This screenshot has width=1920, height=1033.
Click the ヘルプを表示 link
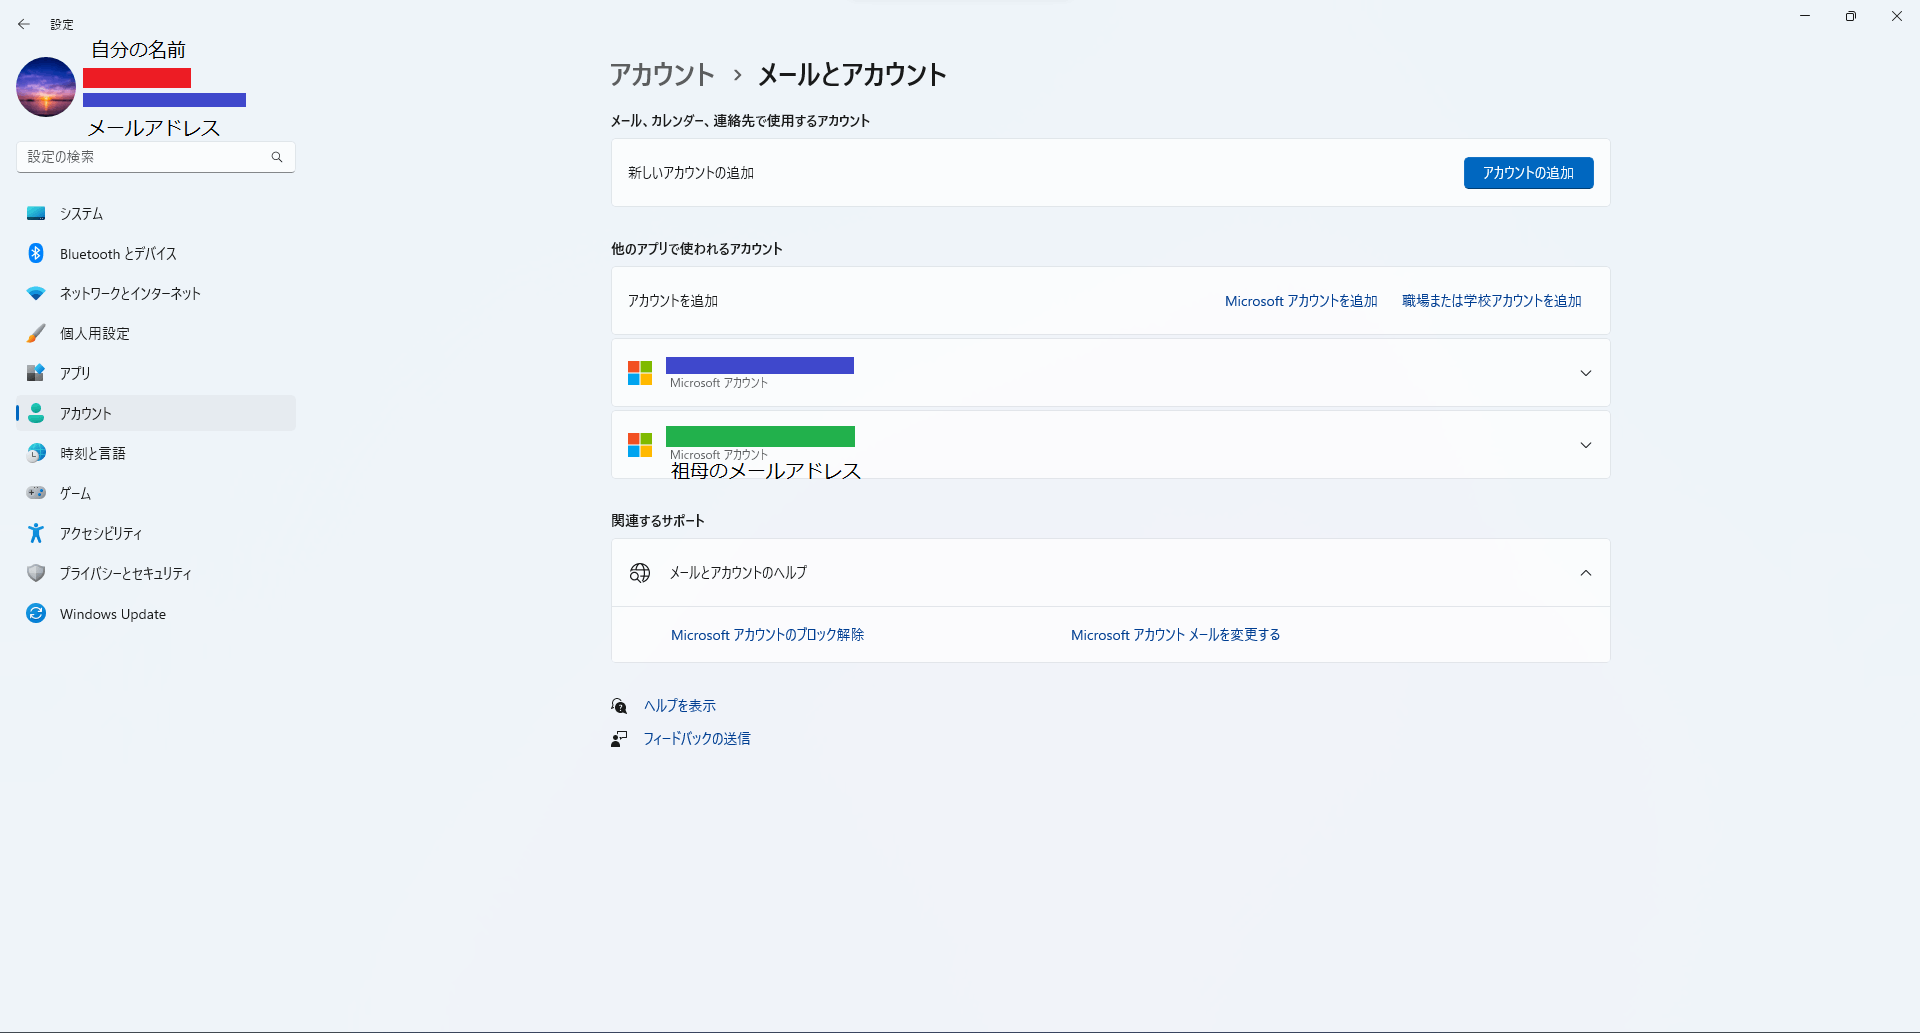680,706
